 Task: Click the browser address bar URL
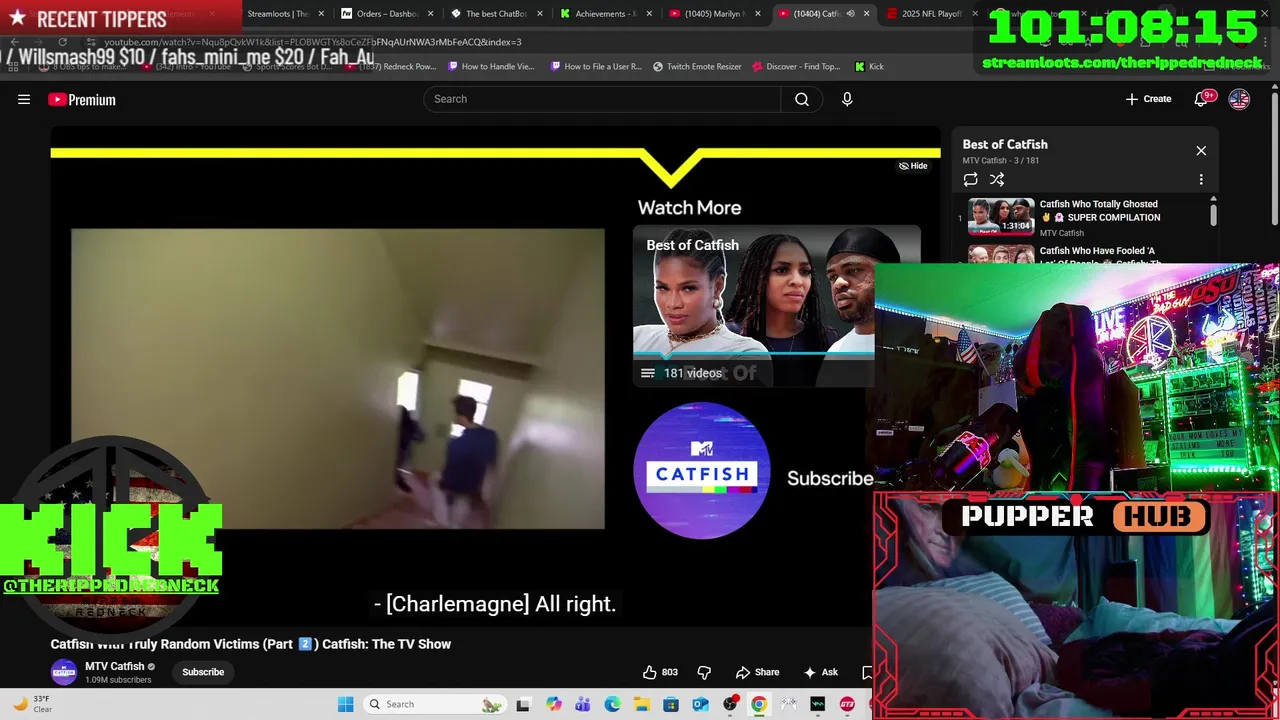coord(313,42)
